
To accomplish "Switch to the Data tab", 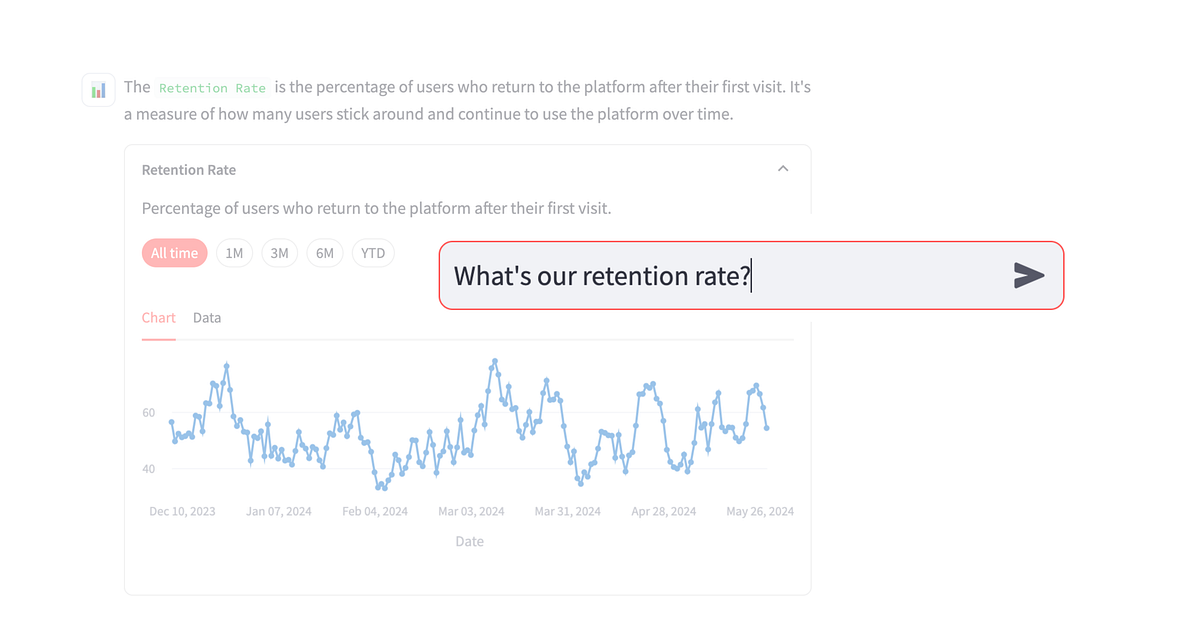I will pos(207,317).
